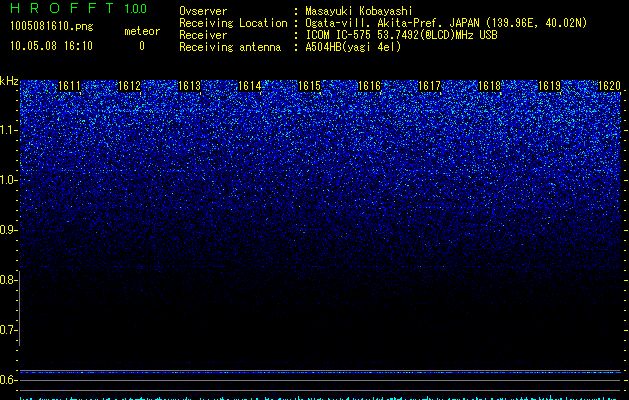This screenshot has width=629, height=400.
Task: Click the 1618 time marker
Action: pos(489,86)
